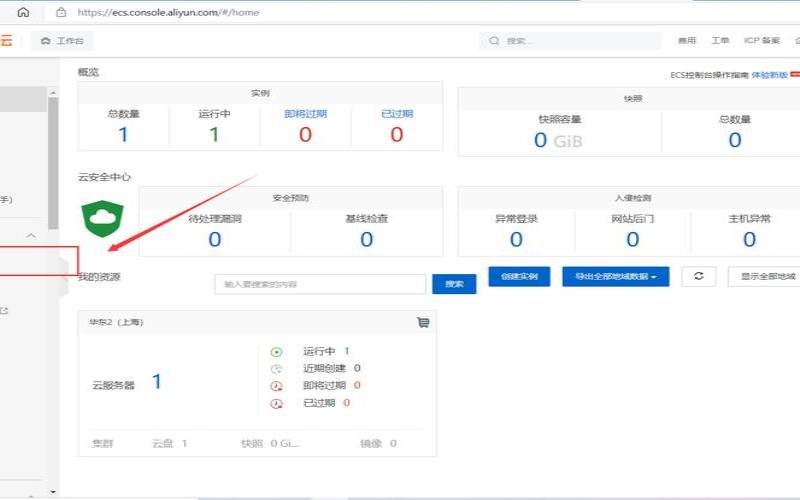The image size is (800, 500).
Task: Click the sidebar scroll-up arrow
Action: (53, 92)
